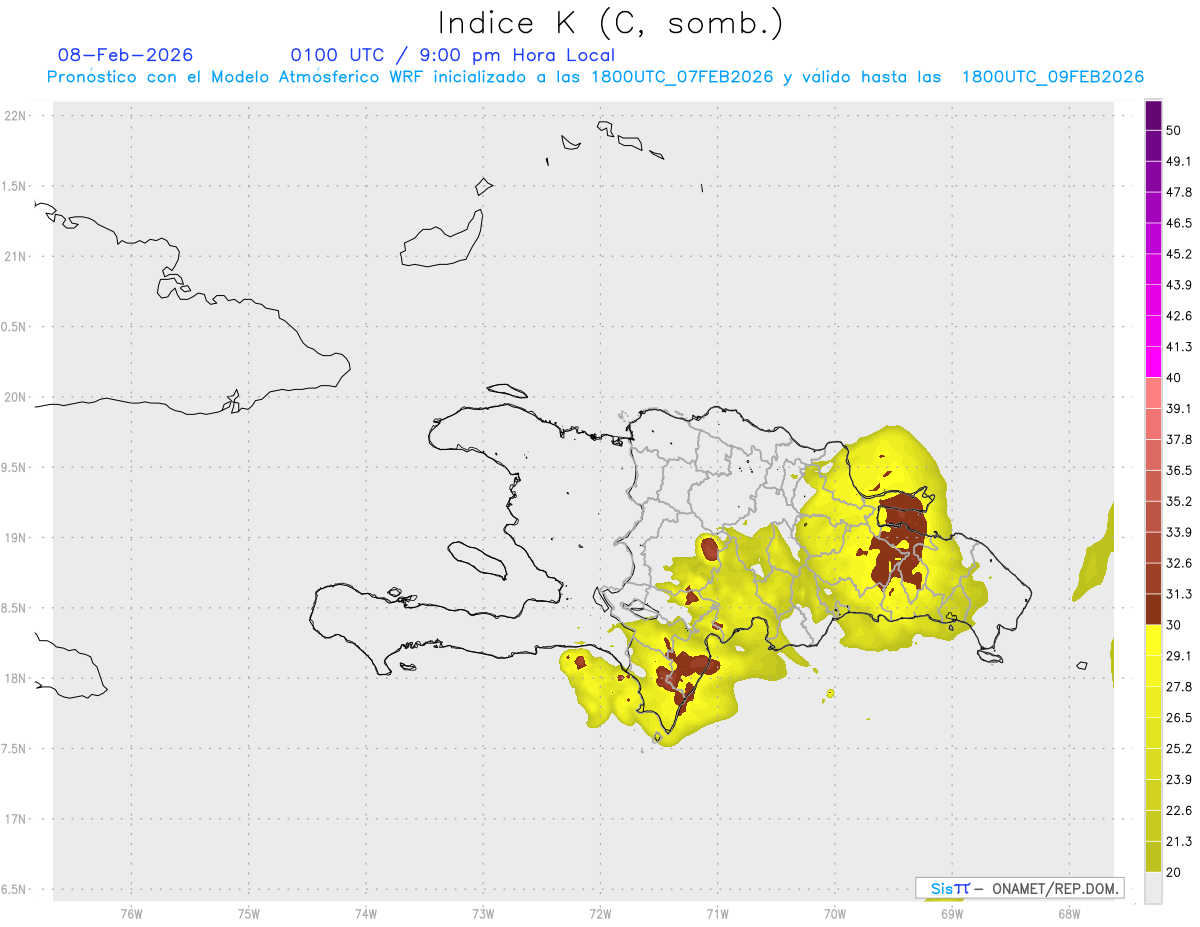Click the "74W" longitude axis label
The image size is (1200, 927).
365,913
